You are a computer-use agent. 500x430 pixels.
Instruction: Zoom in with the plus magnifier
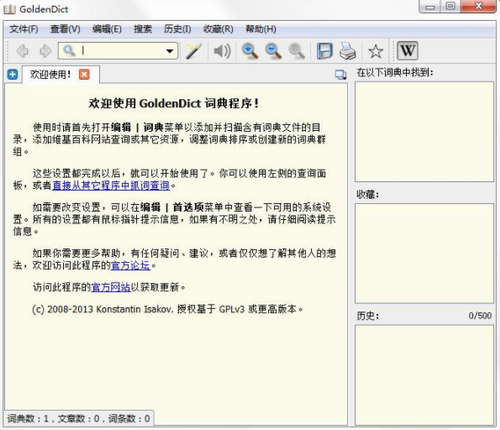click(250, 51)
